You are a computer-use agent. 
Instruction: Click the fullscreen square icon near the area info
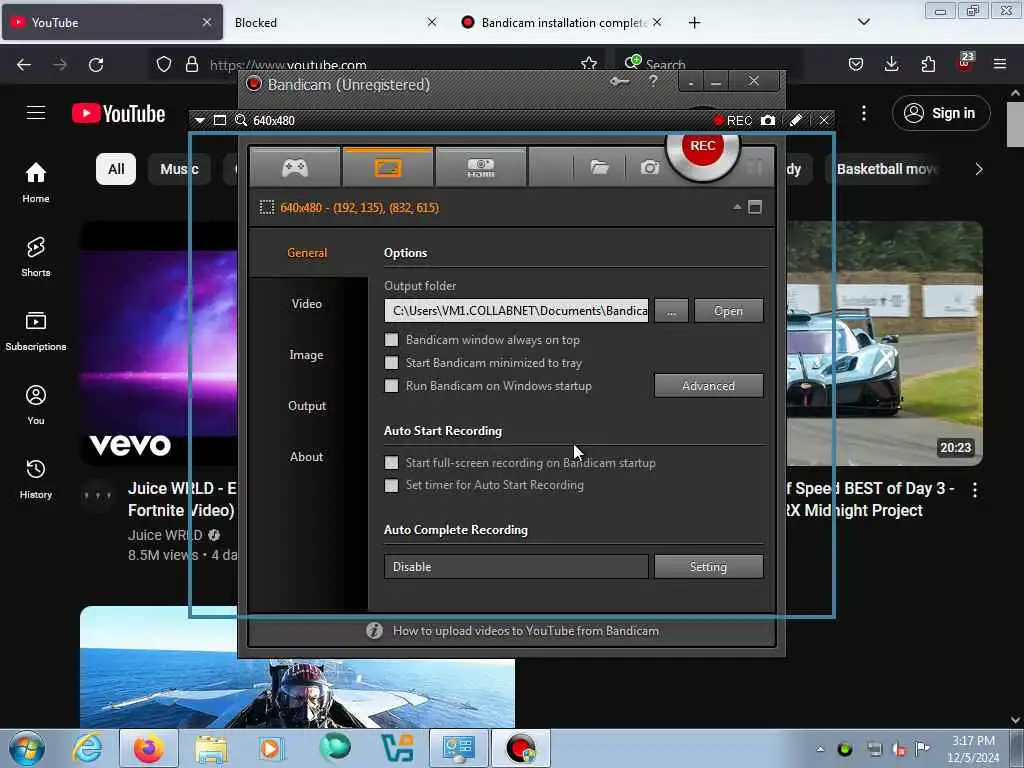[755, 207]
